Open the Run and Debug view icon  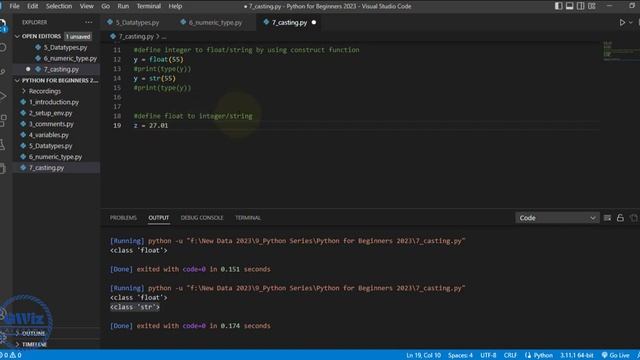3,96
